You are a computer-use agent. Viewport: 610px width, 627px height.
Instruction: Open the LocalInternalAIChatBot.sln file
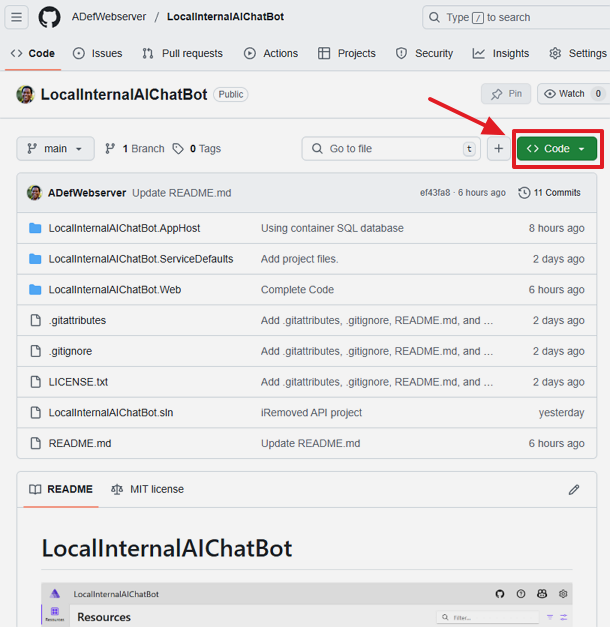[111, 413]
